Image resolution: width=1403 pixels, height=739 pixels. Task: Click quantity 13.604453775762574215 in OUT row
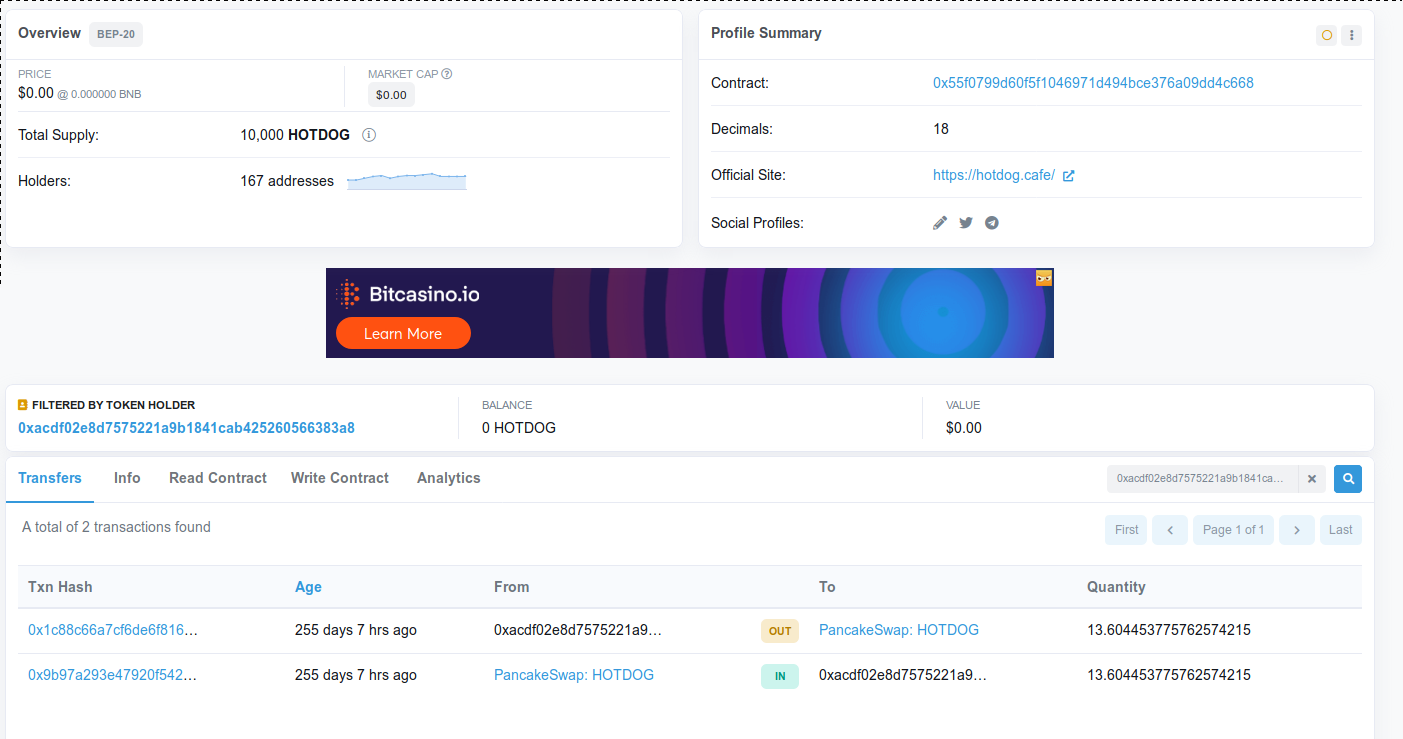[x=1169, y=630]
